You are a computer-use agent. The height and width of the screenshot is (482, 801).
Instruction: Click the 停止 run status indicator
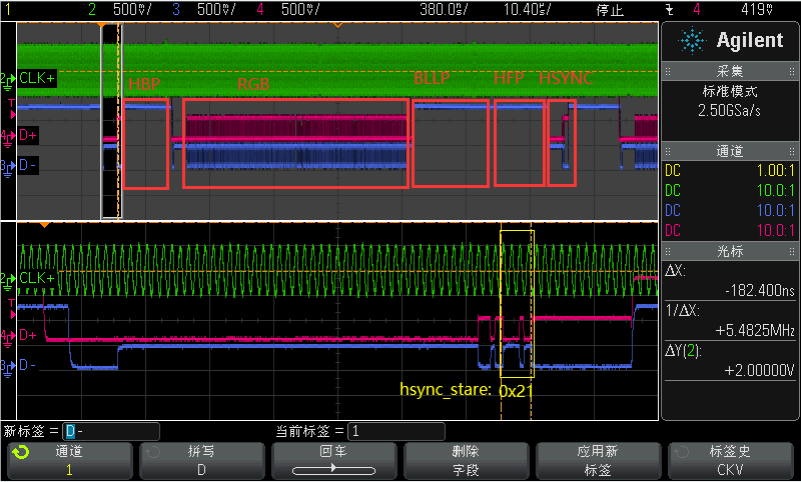point(609,10)
